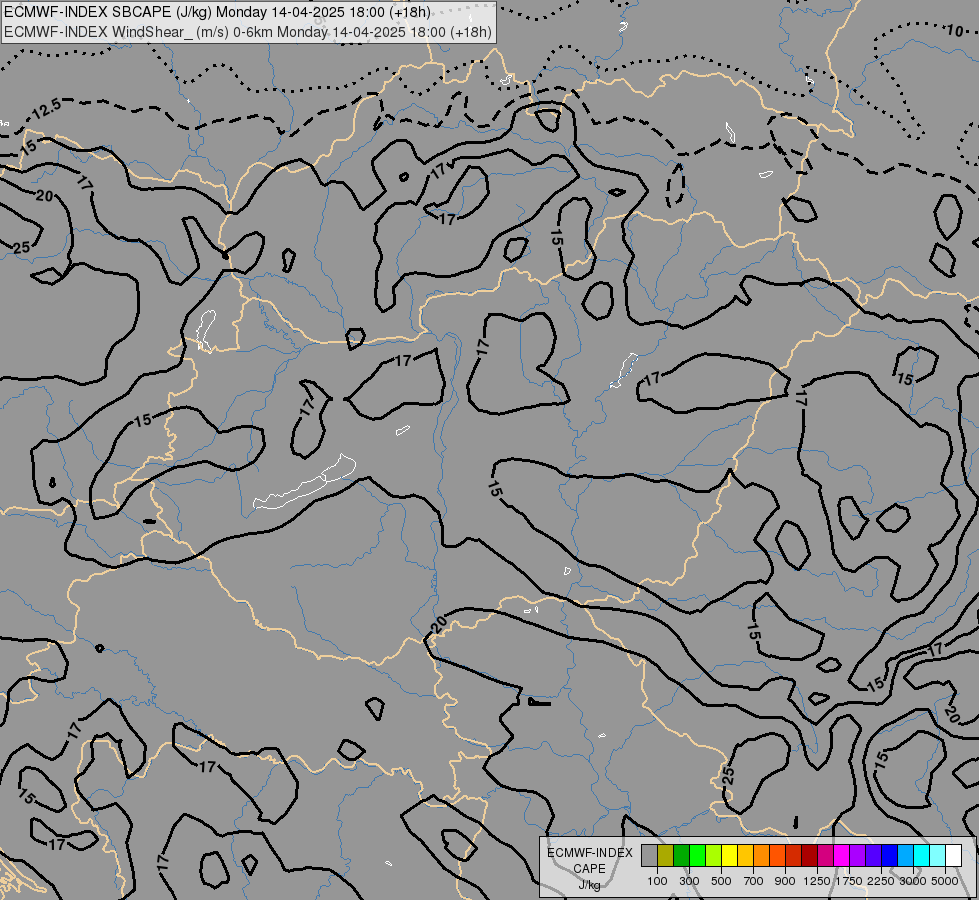The width and height of the screenshot is (979, 900).
Task: Click the 12.5 contour label
Action: pyautogui.click(x=46, y=109)
